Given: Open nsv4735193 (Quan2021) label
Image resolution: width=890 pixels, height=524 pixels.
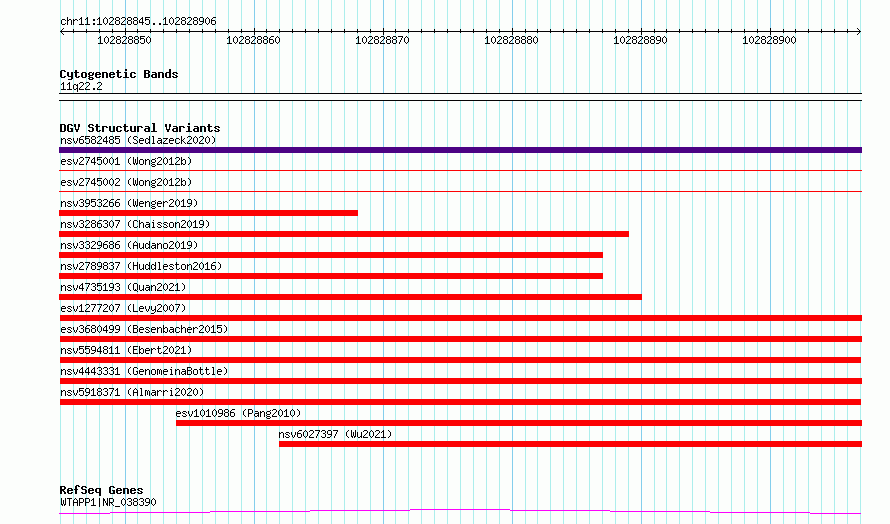Looking at the screenshot, I should (123, 287).
